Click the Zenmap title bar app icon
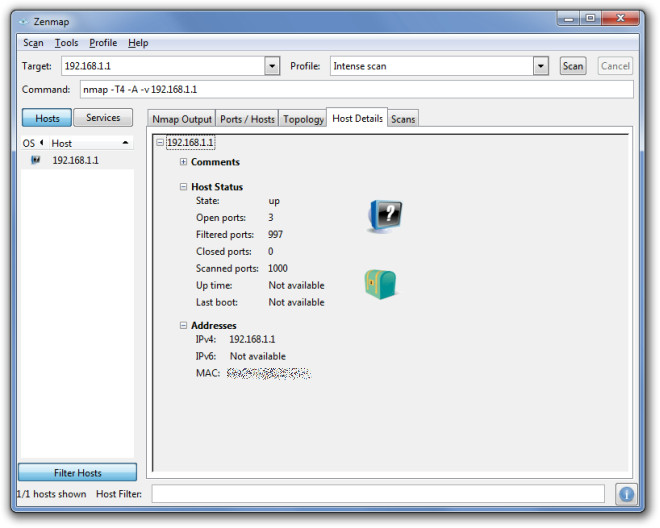The image size is (660, 528). 24,21
